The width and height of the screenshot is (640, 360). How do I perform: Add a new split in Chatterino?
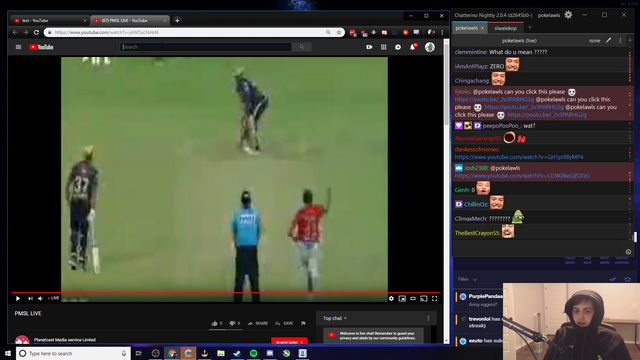630,40
